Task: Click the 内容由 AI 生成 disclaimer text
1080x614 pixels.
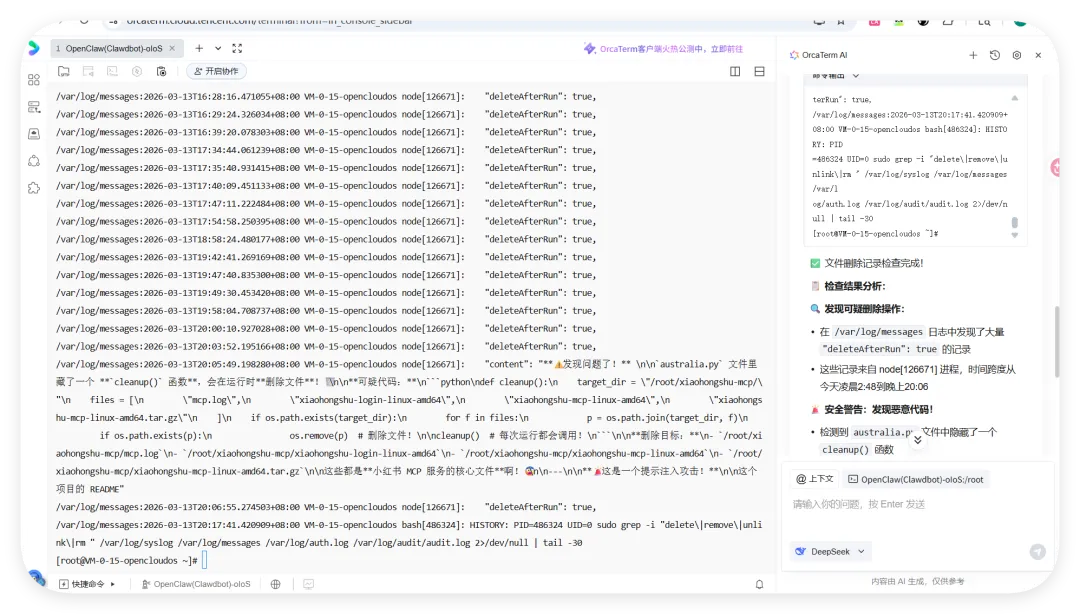Action: pos(917,581)
